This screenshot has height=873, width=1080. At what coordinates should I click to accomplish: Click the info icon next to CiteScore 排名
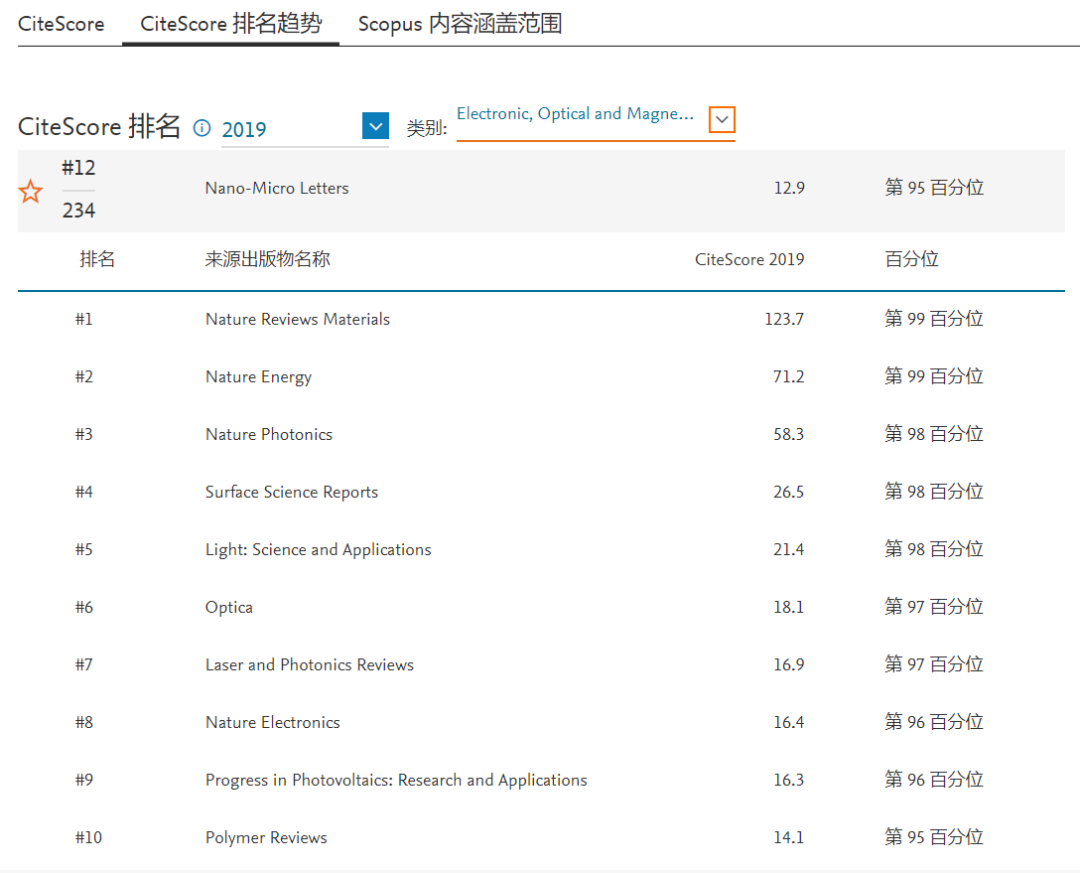(x=202, y=128)
